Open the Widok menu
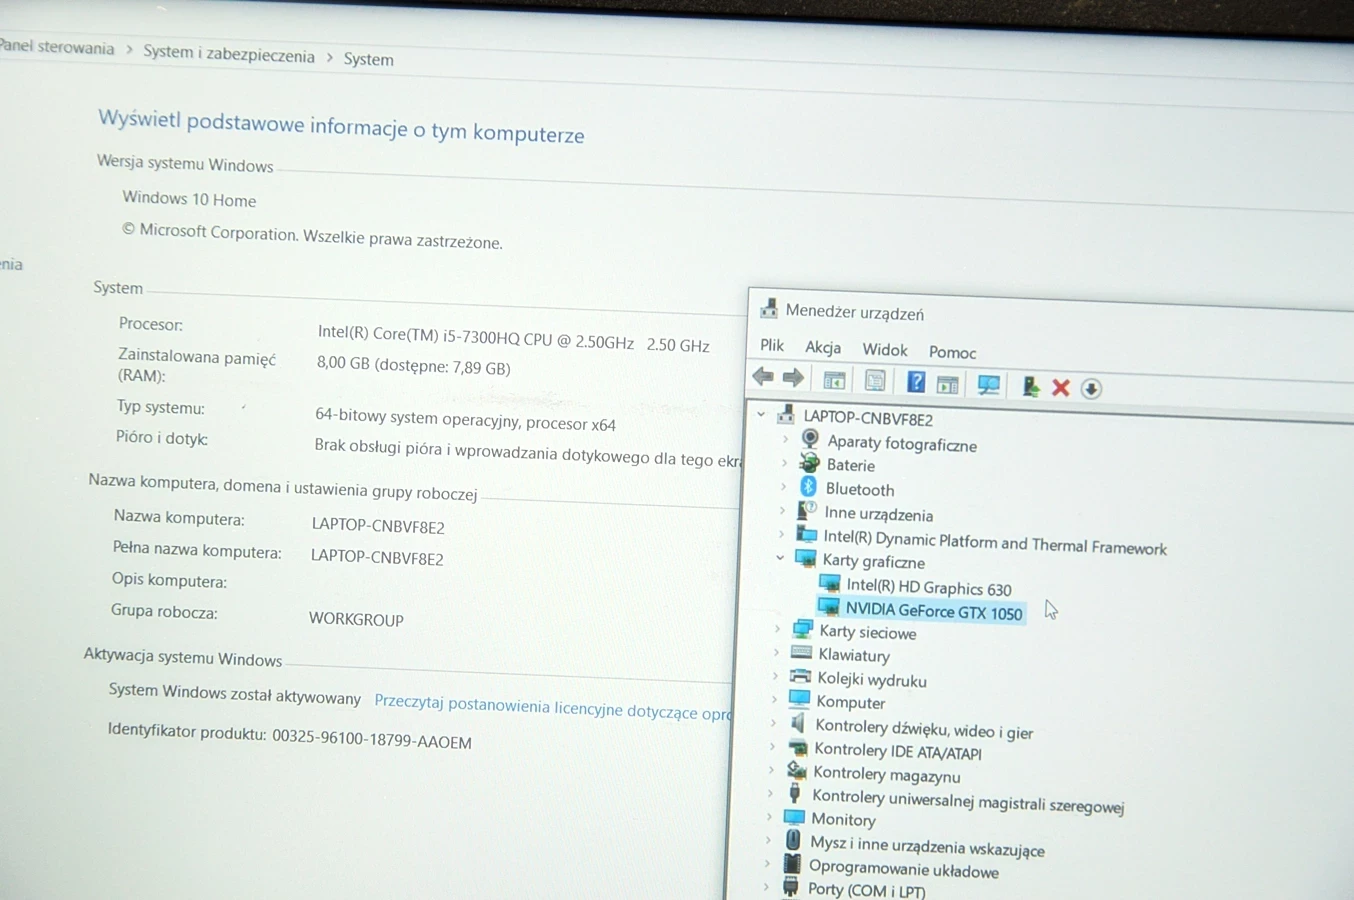This screenshot has width=1354, height=900. click(885, 350)
